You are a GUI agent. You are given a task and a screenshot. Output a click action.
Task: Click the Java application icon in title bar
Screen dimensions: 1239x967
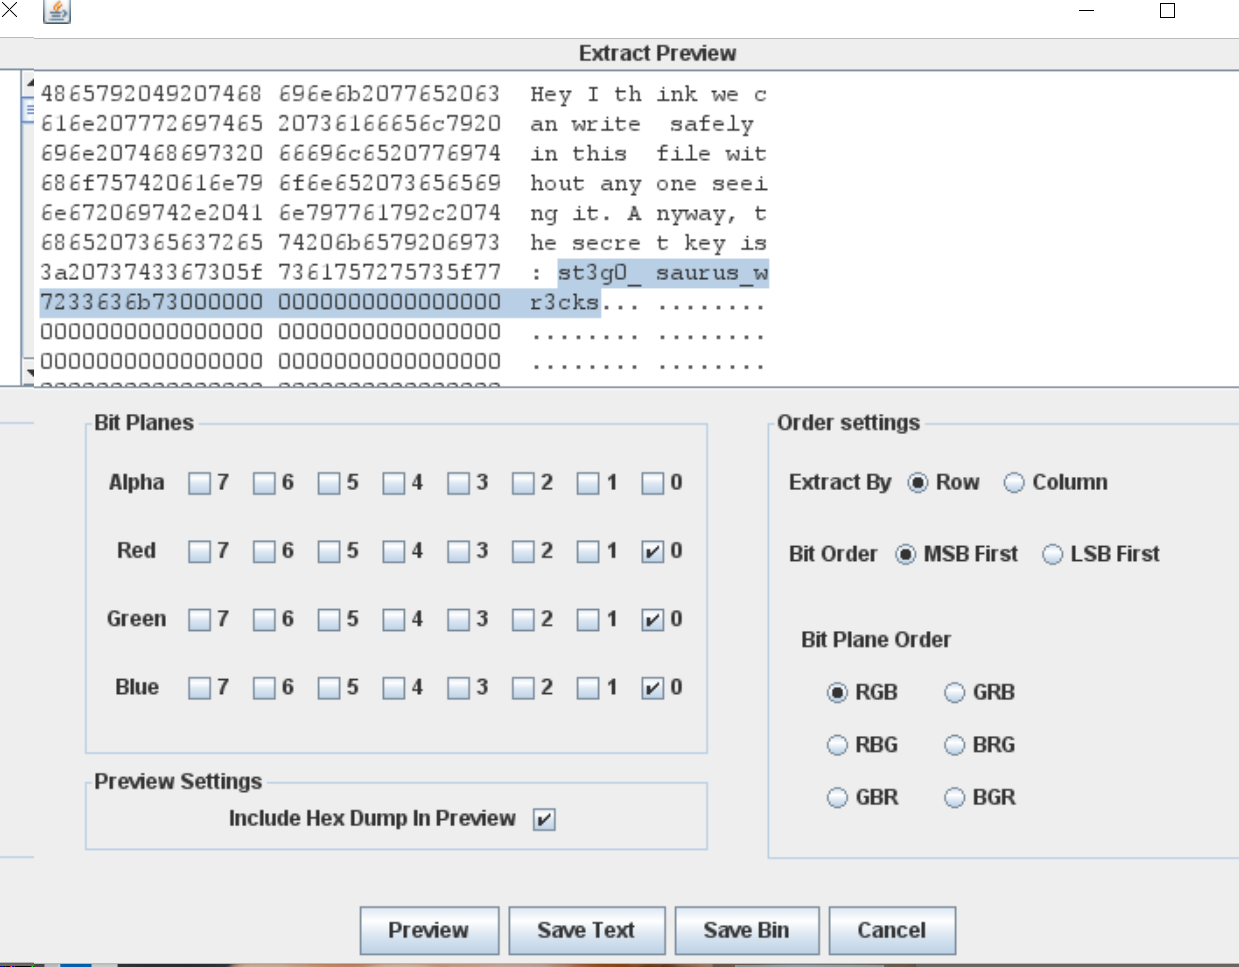57,11
